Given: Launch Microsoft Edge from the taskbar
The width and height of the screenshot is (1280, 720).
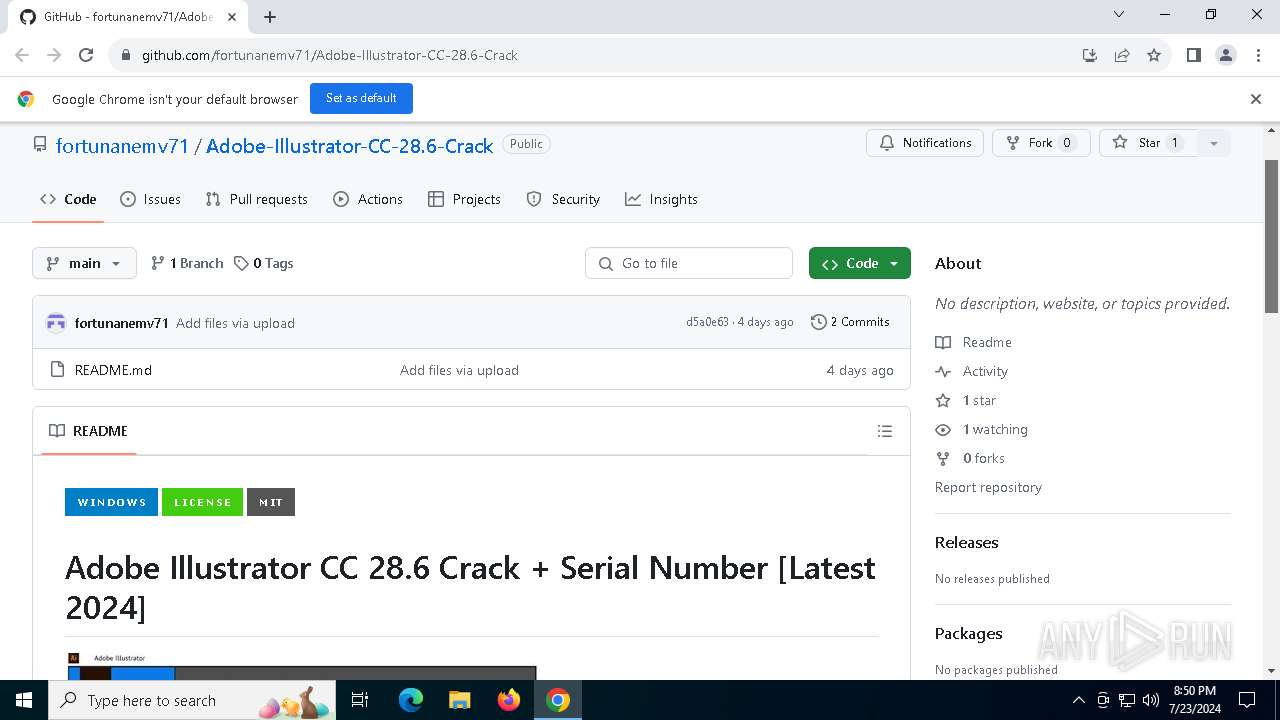Looking at the screenshot, I should click(x=411, y=700).
